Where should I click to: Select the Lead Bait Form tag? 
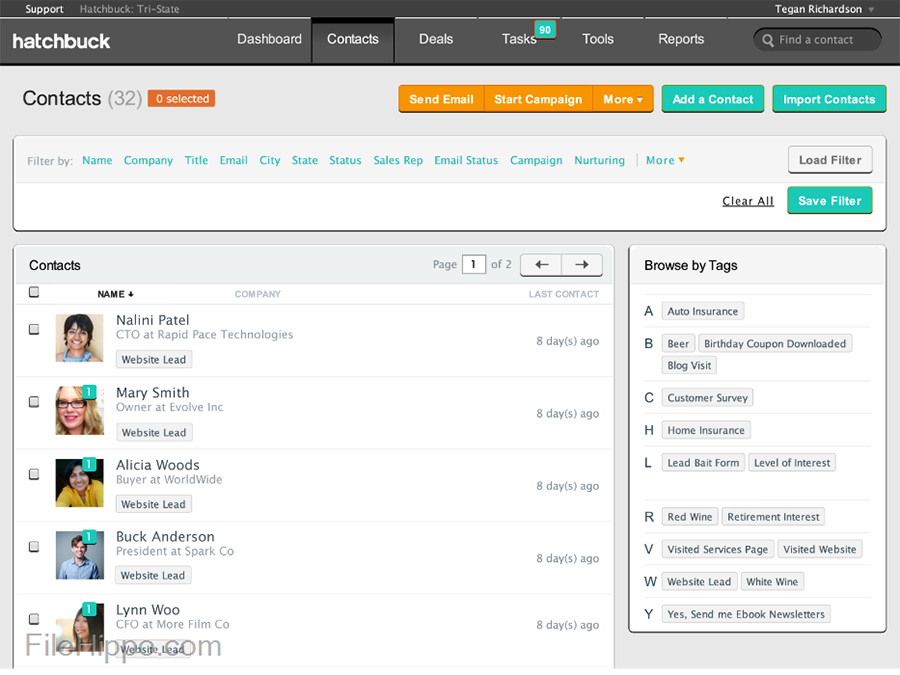(703, 463)
